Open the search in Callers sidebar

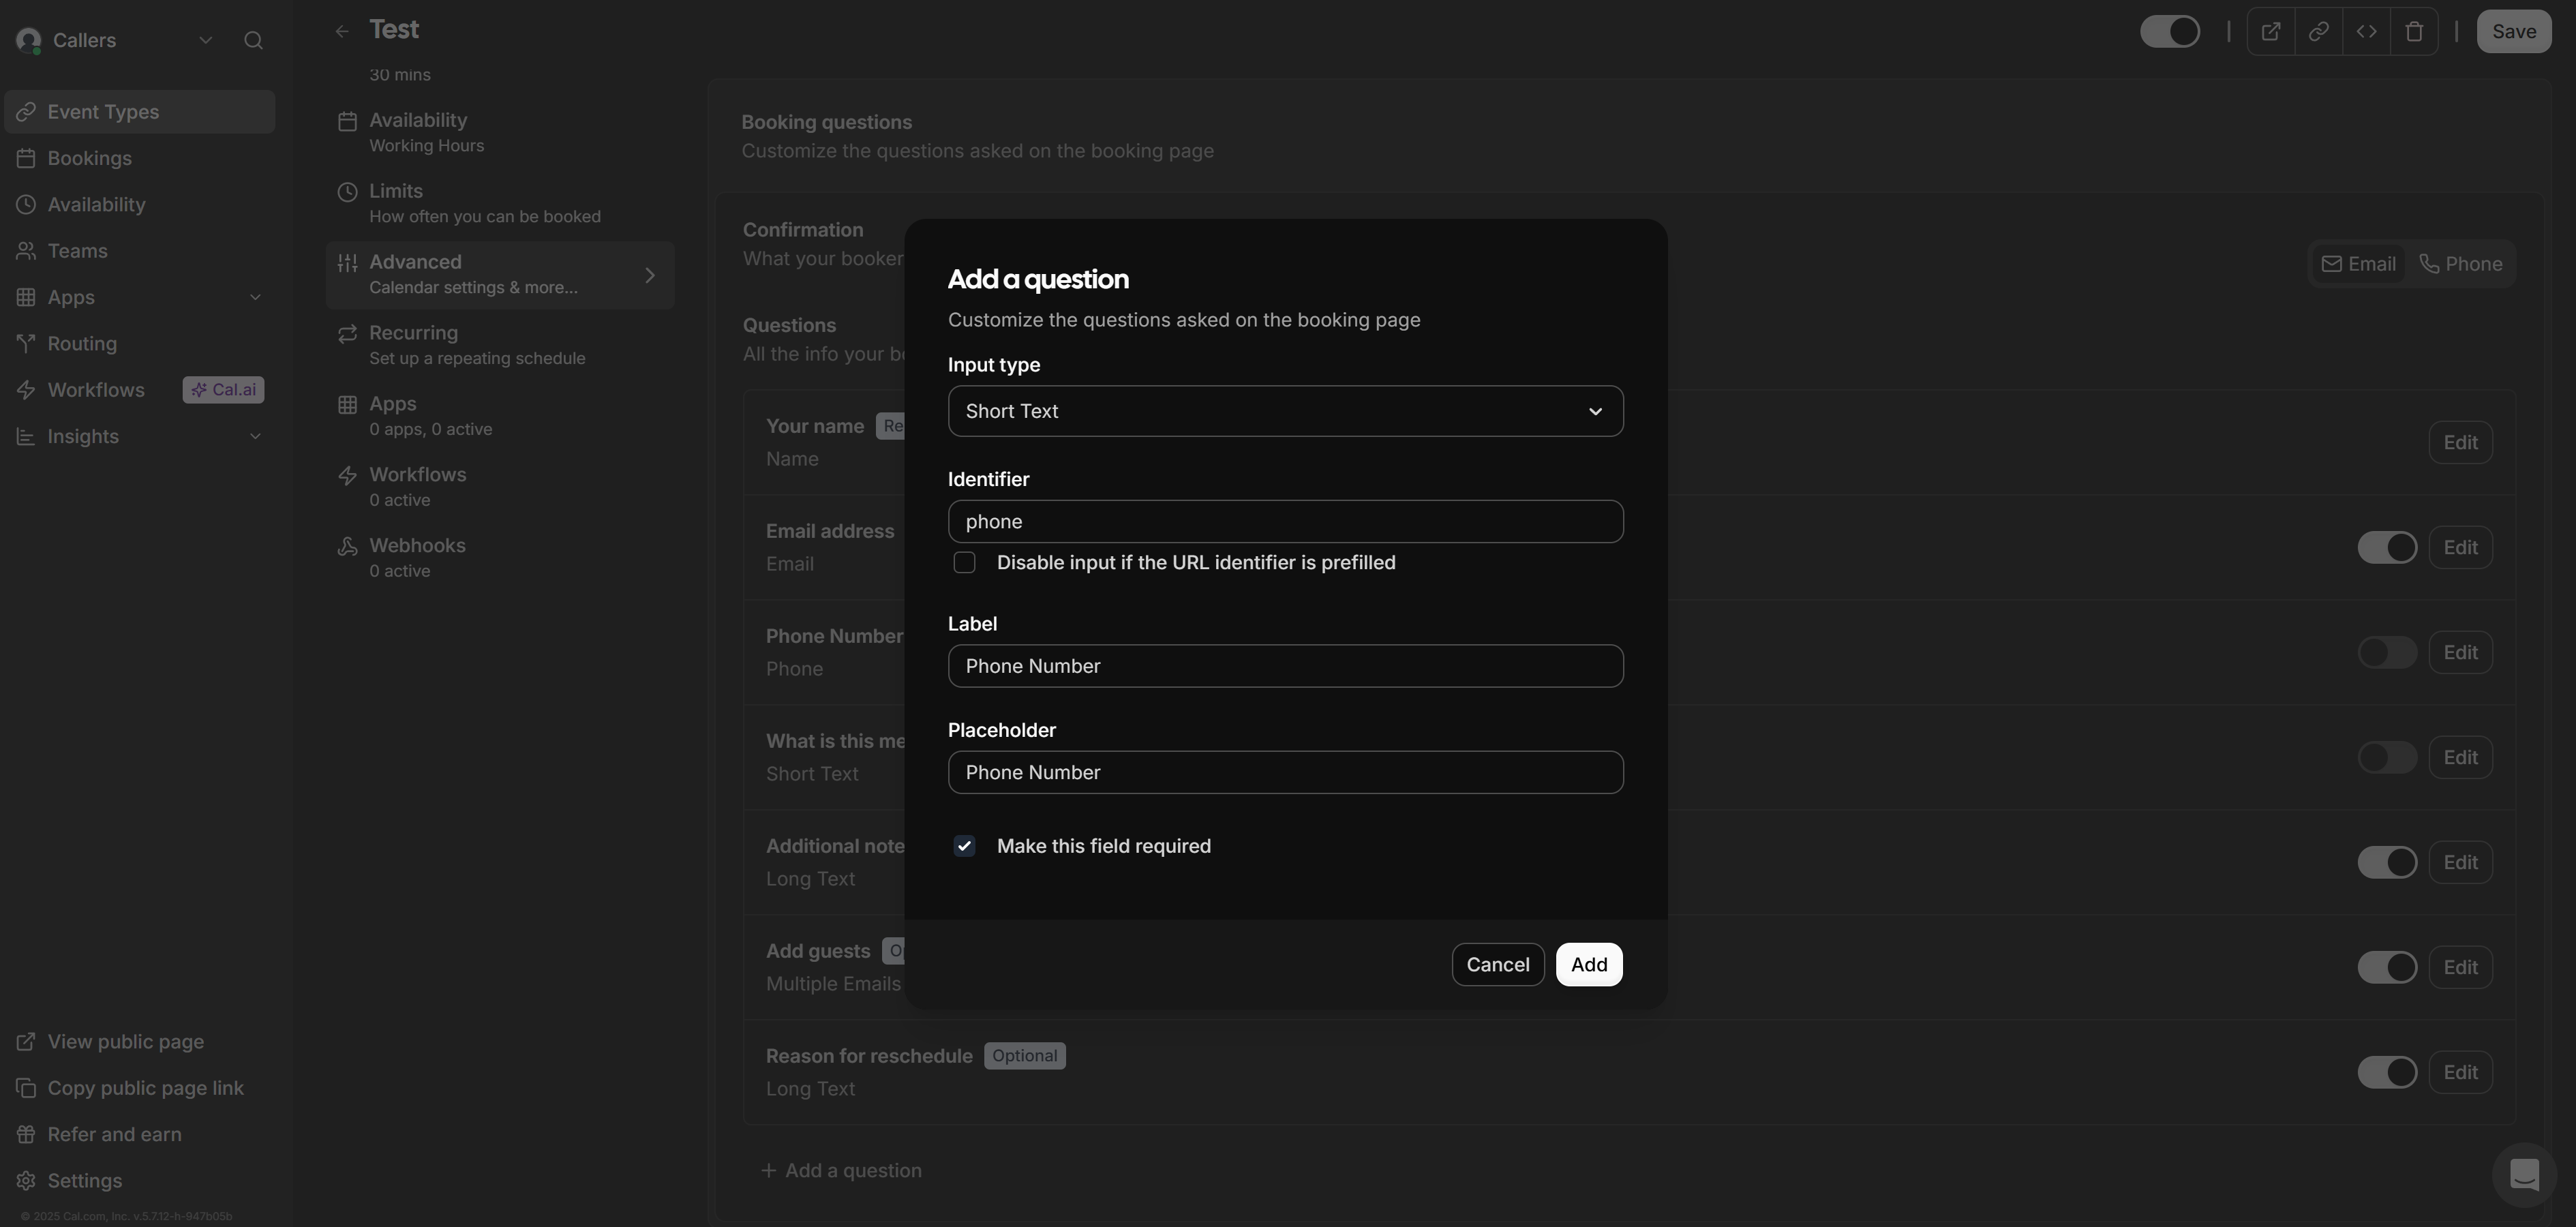[x=253, y=40]
